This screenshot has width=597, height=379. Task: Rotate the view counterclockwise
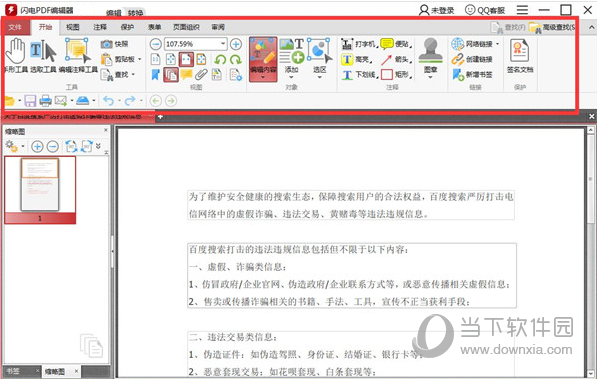coord(220,59)
